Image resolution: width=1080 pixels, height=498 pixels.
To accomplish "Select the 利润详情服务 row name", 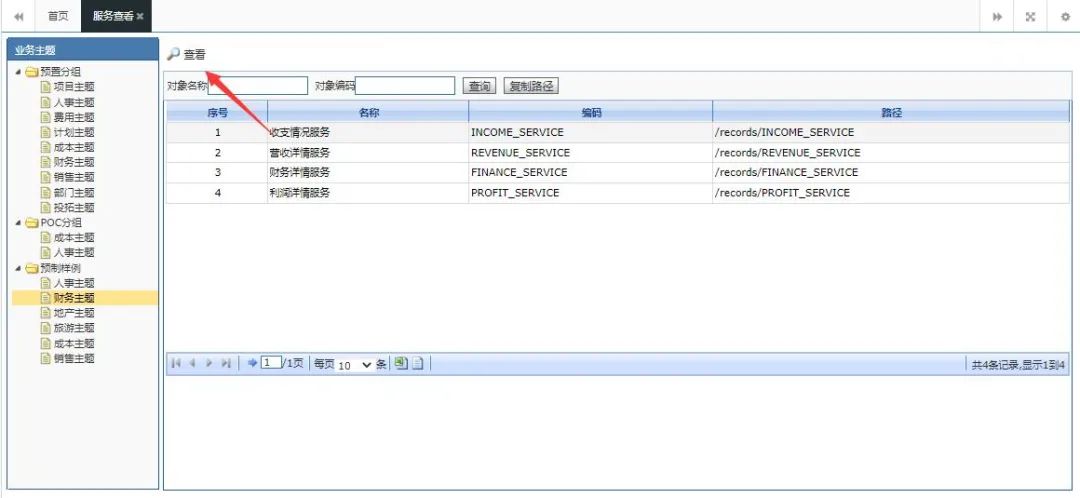I will click(300, 193).
